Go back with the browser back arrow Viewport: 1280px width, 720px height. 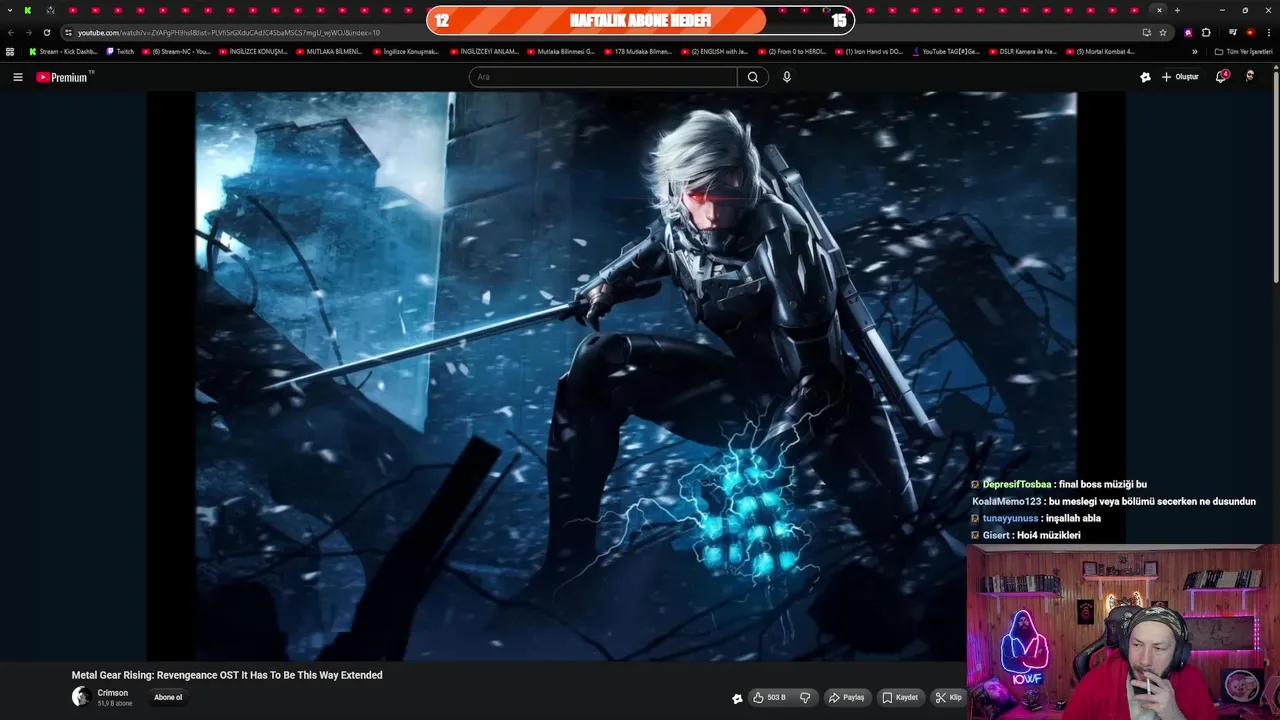(x=11, y=32)
